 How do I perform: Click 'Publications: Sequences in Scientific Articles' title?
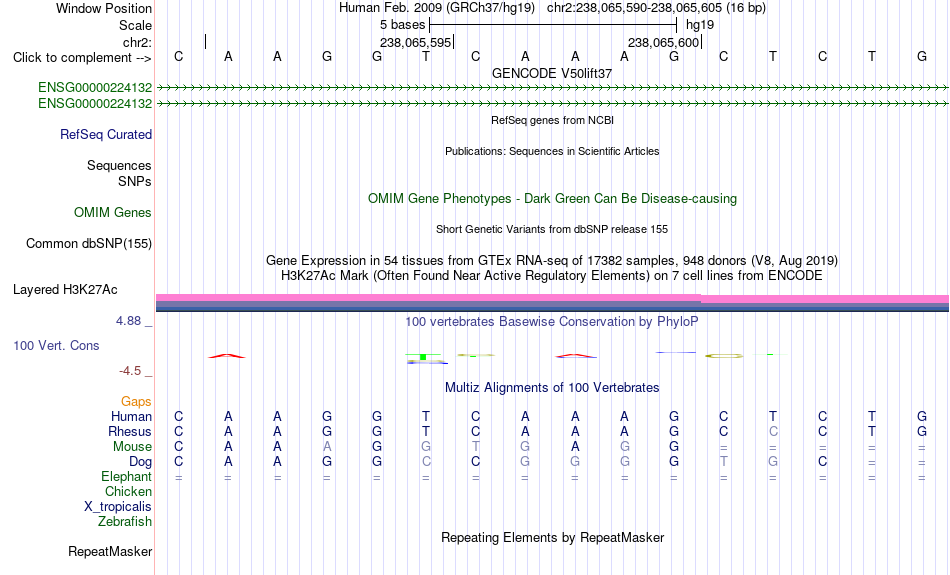(552, 151)
